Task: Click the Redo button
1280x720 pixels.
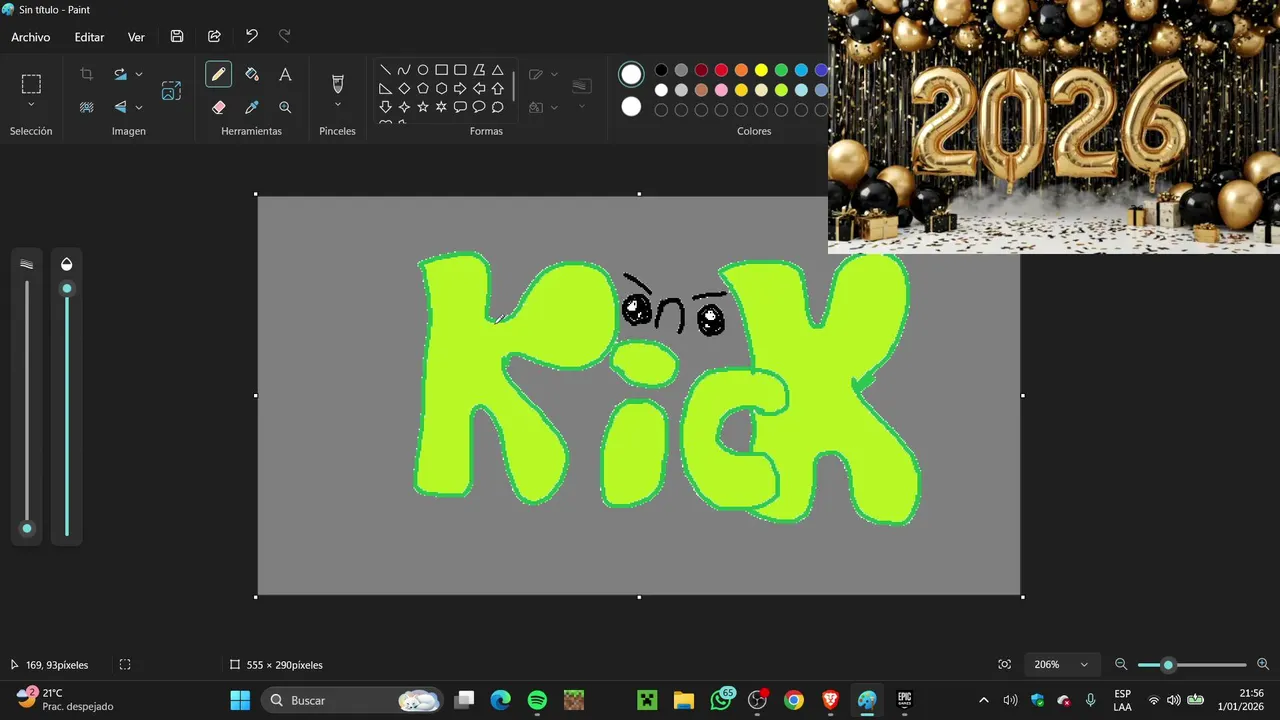Action: coord(284,36)
